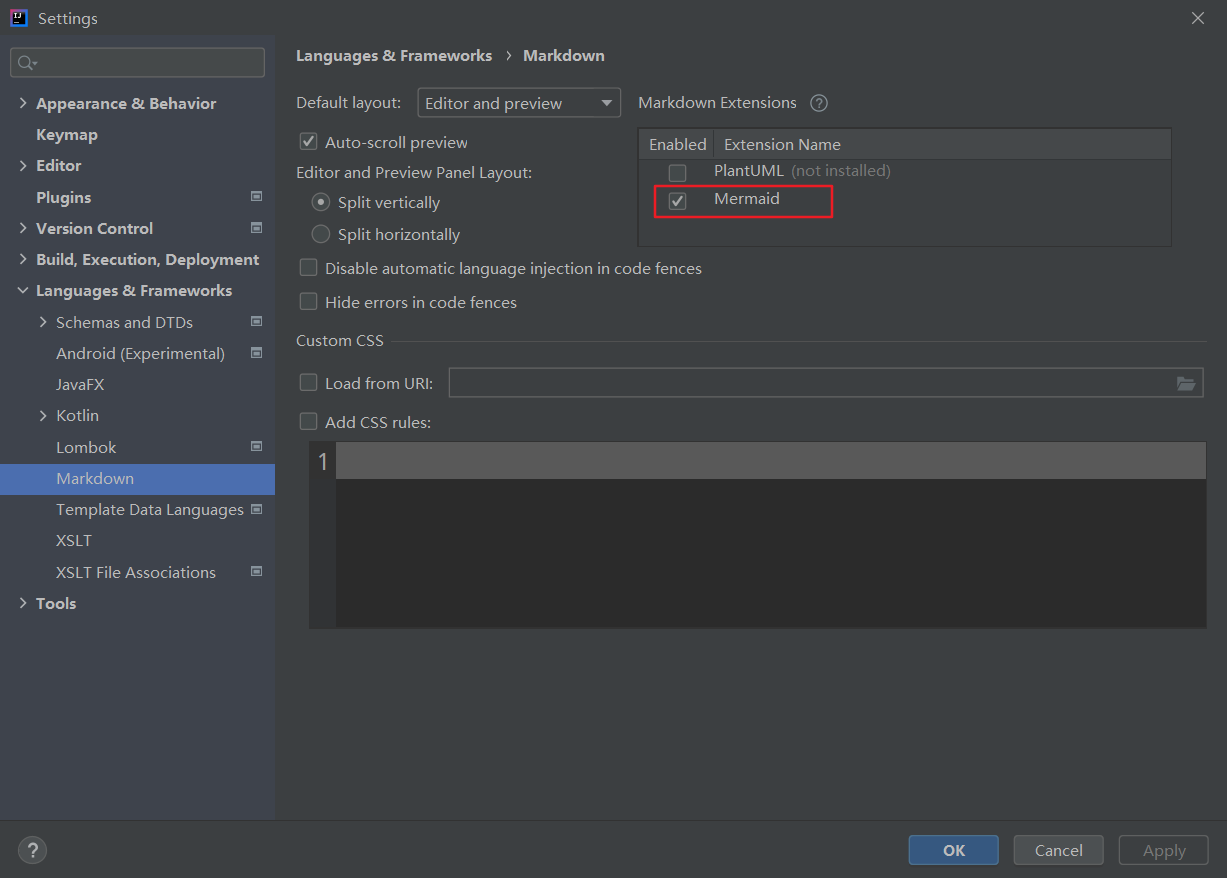Enable the PlantUML extension checkbox
Screen dimensions: 1227x878
click(x=677, y=172)
